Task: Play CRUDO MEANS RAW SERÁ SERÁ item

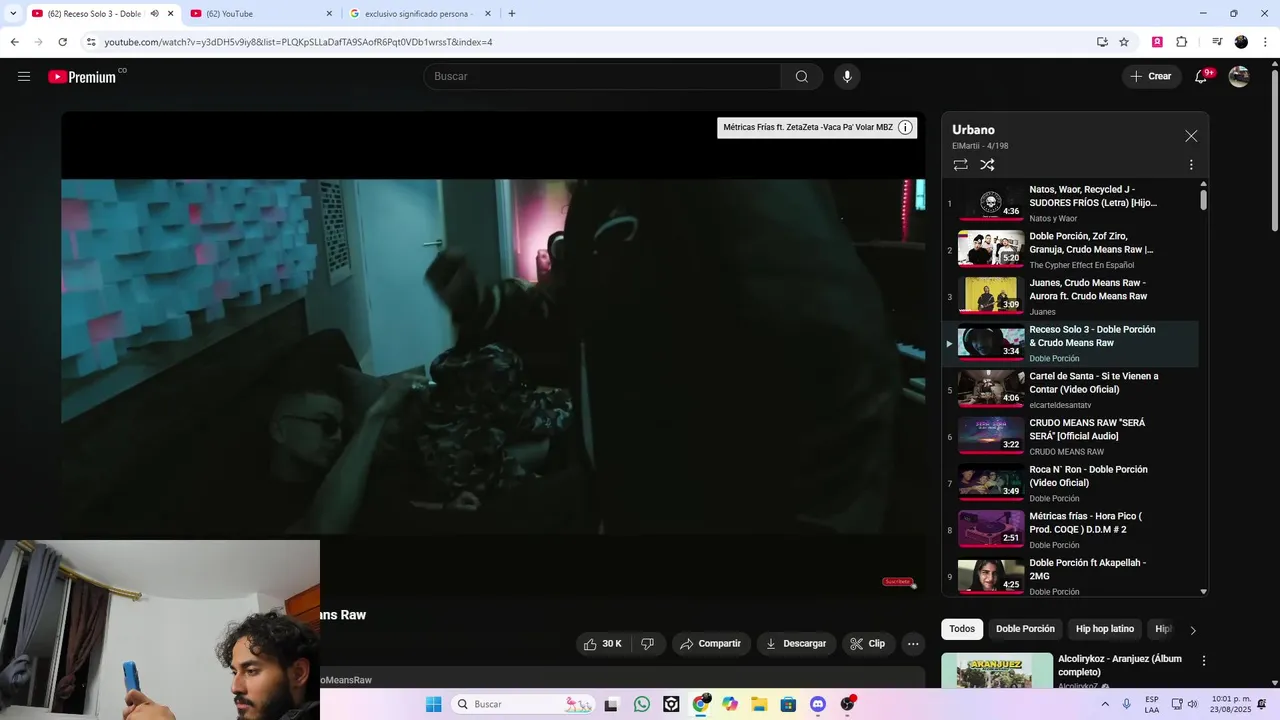Action: [x=1071, y=436]
